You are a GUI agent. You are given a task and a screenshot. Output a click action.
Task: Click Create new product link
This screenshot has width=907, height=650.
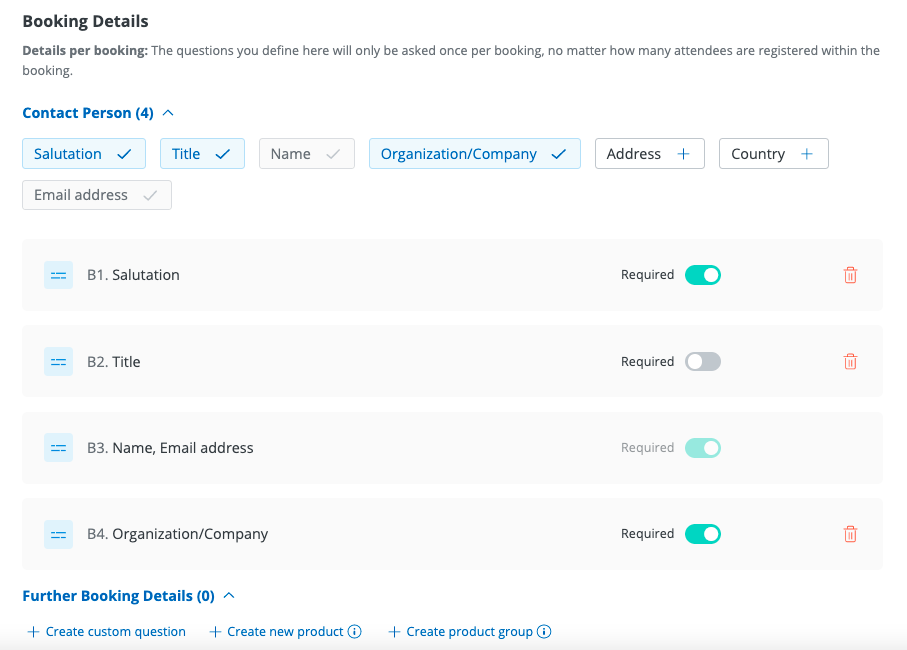(276, 632)
